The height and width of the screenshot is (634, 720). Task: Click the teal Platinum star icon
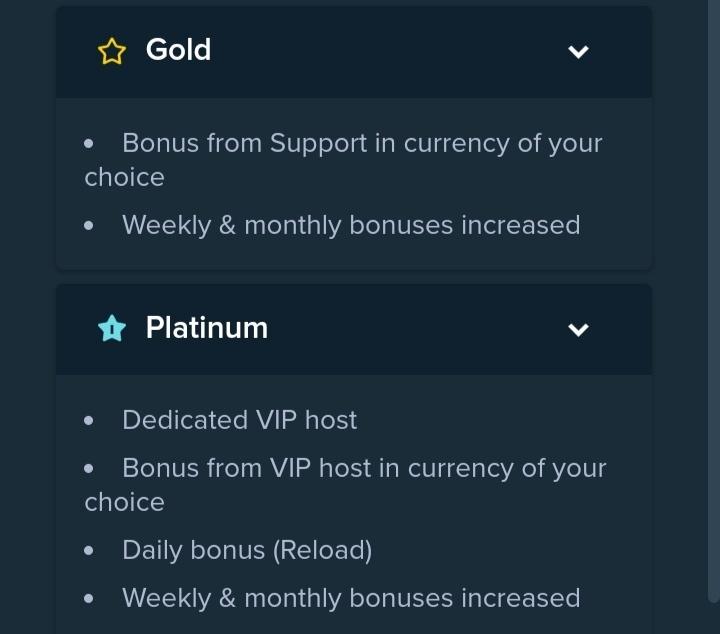click(x=112, y=328)
